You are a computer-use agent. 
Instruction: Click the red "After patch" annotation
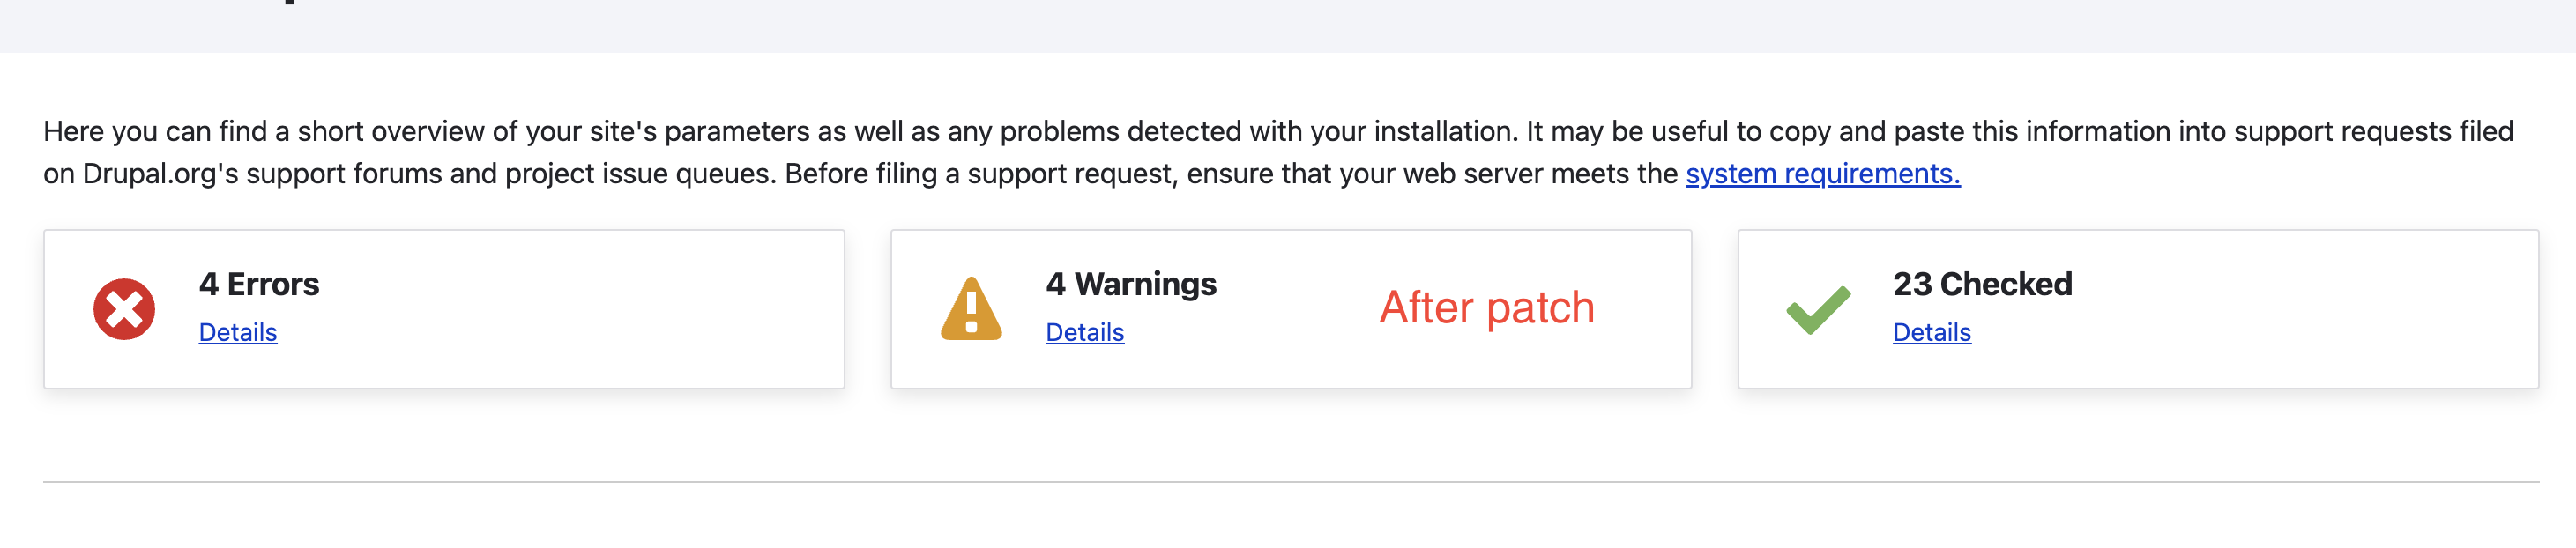(x=1487, y=308)
